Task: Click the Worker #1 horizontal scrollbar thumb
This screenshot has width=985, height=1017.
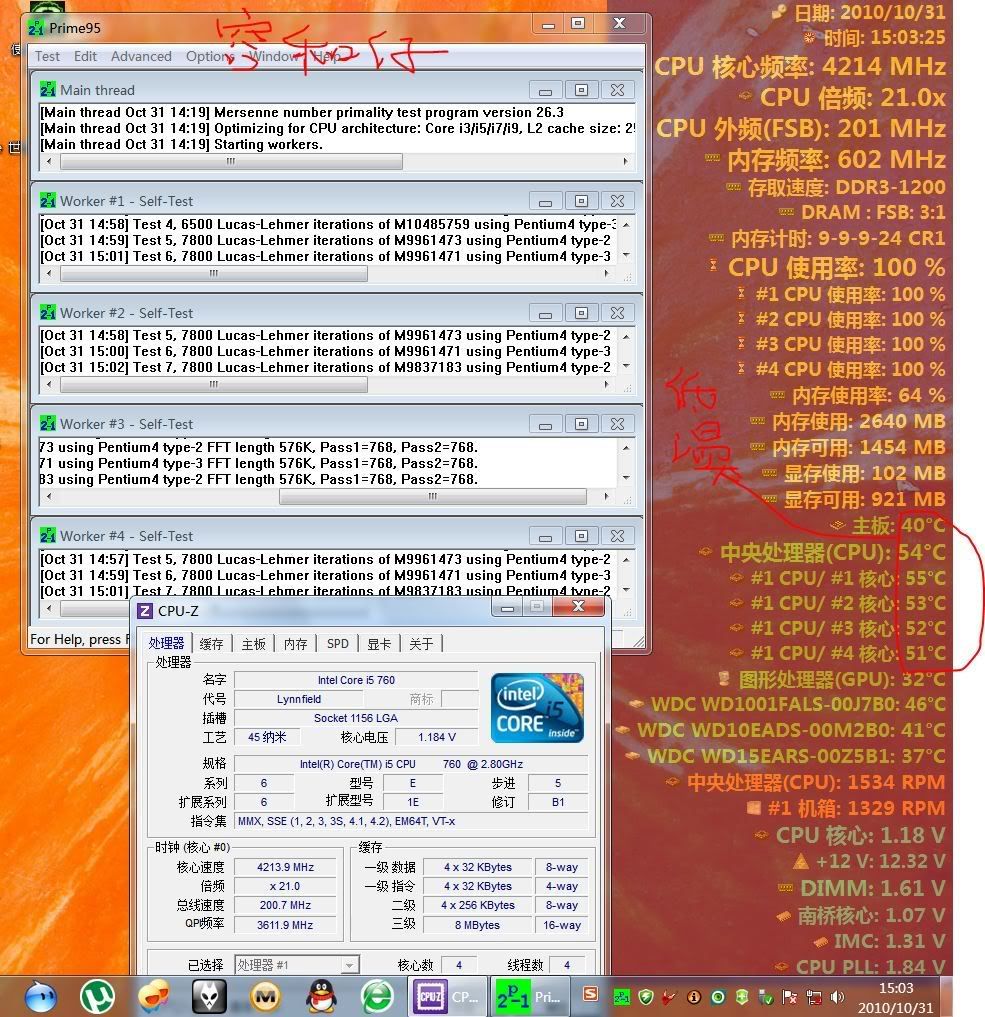Action: (212, 273)
